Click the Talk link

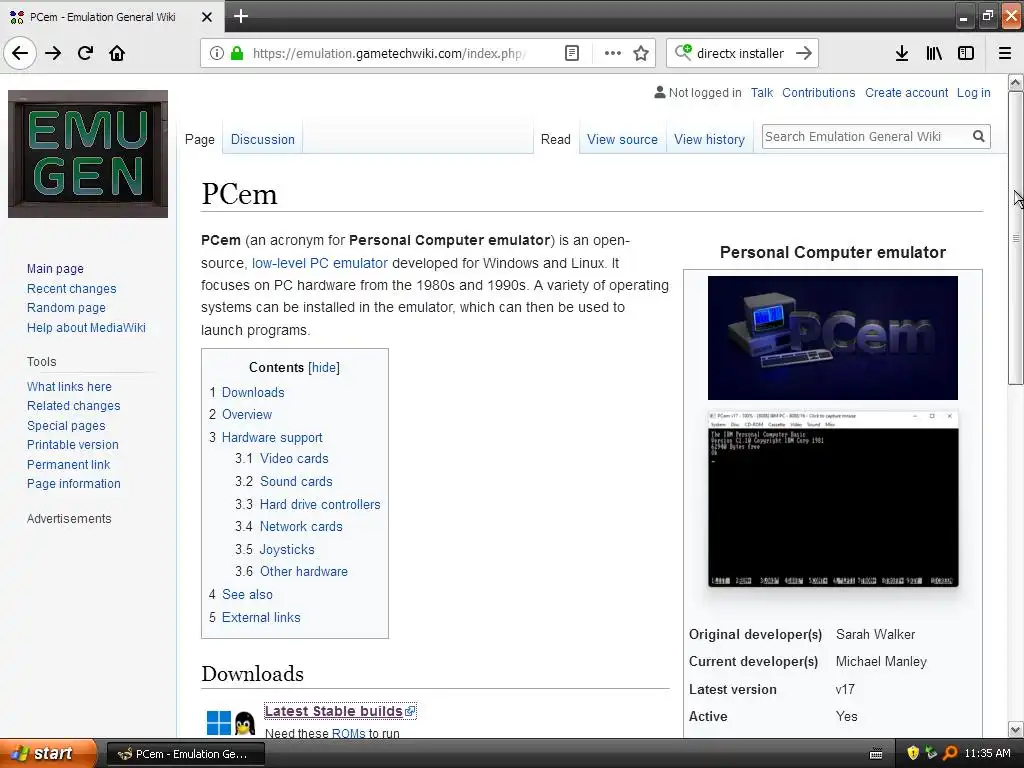(761, 93)
